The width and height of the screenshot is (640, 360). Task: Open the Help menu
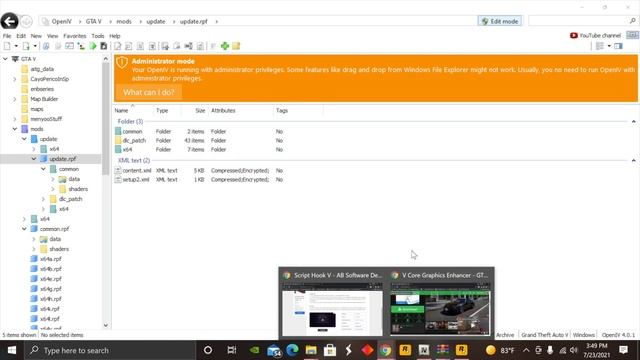115,36
